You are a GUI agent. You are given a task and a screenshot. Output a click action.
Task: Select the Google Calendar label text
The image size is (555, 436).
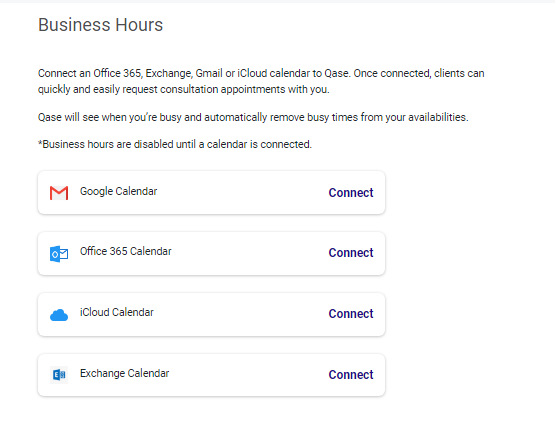coord(118,191)
